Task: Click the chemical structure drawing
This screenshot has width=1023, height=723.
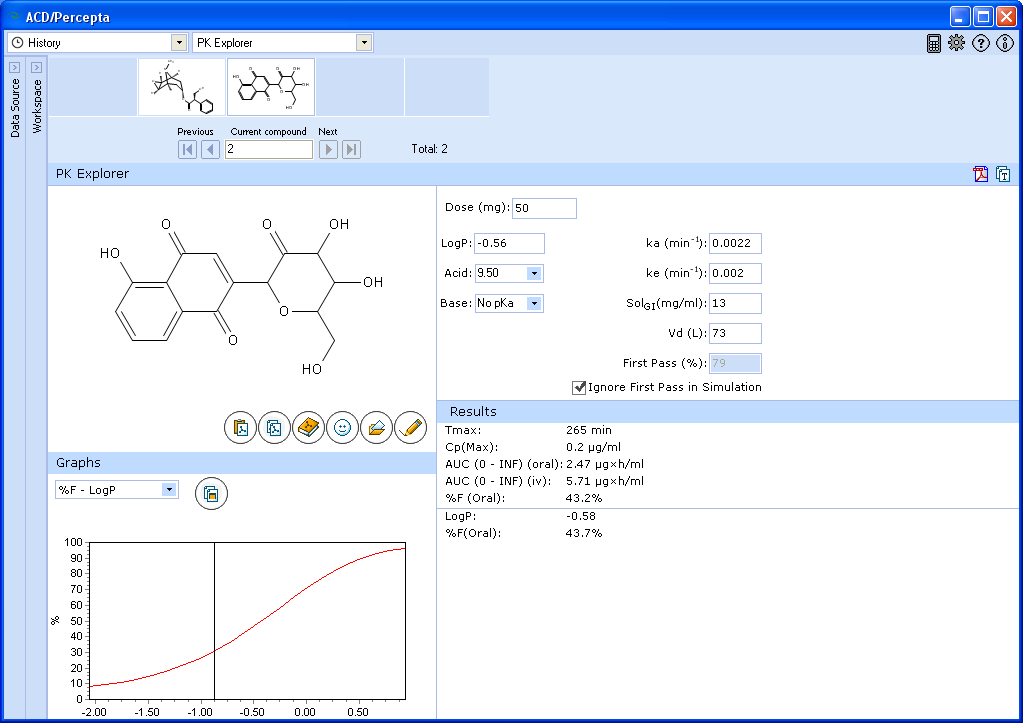Action: (241, 296)
